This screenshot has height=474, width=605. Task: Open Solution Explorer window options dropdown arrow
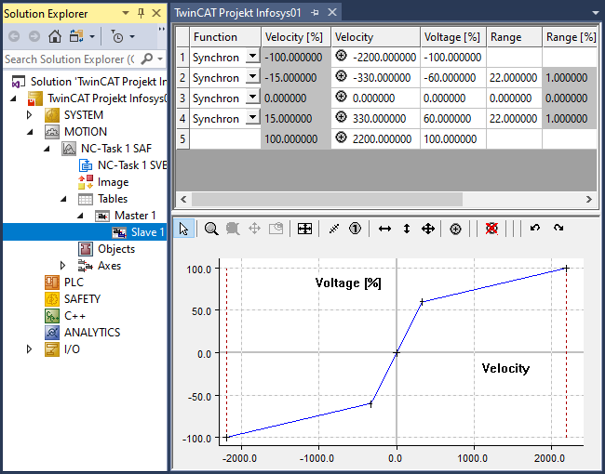pos(125,13)
